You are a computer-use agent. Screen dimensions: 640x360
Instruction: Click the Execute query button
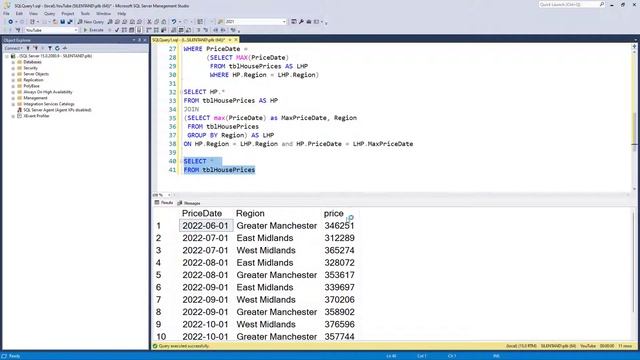pos(93,30)
